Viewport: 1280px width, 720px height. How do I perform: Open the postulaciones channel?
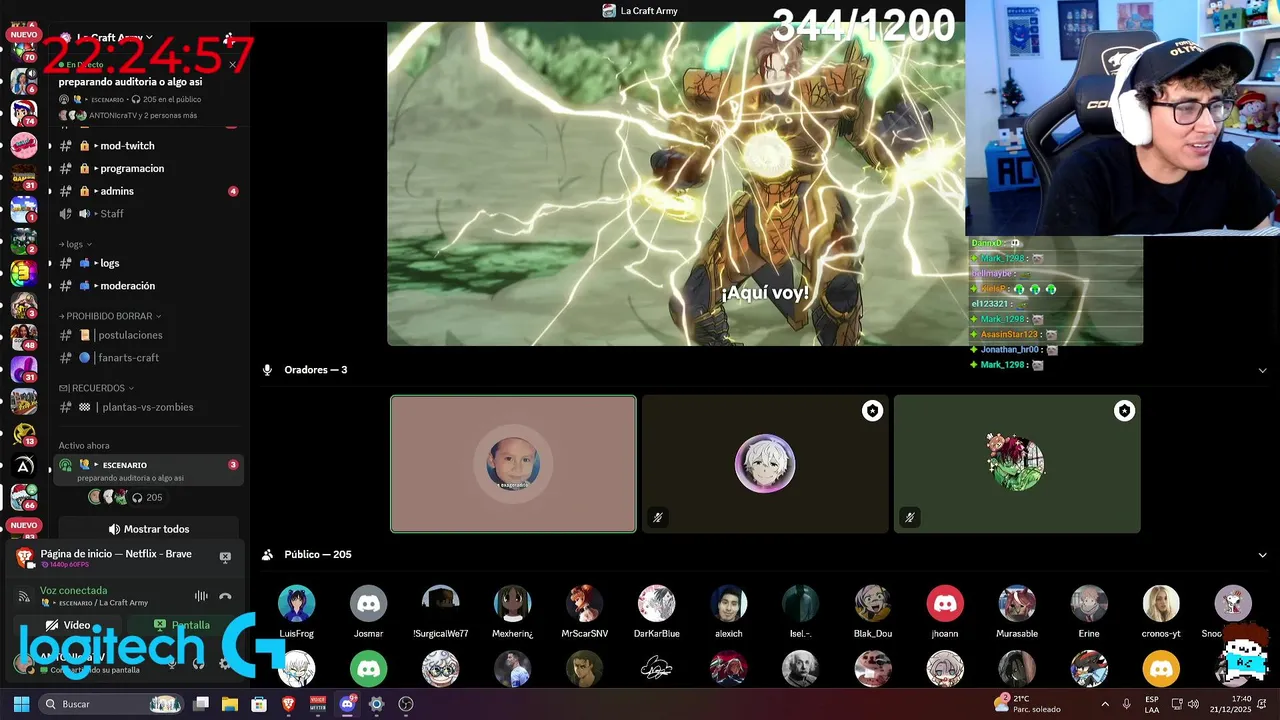click(x=149, y=335)
